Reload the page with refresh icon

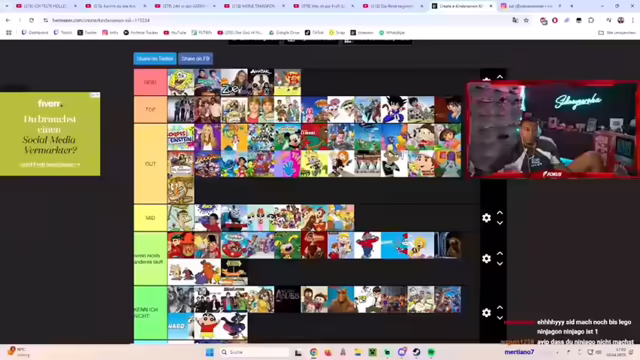coord(31,20)
